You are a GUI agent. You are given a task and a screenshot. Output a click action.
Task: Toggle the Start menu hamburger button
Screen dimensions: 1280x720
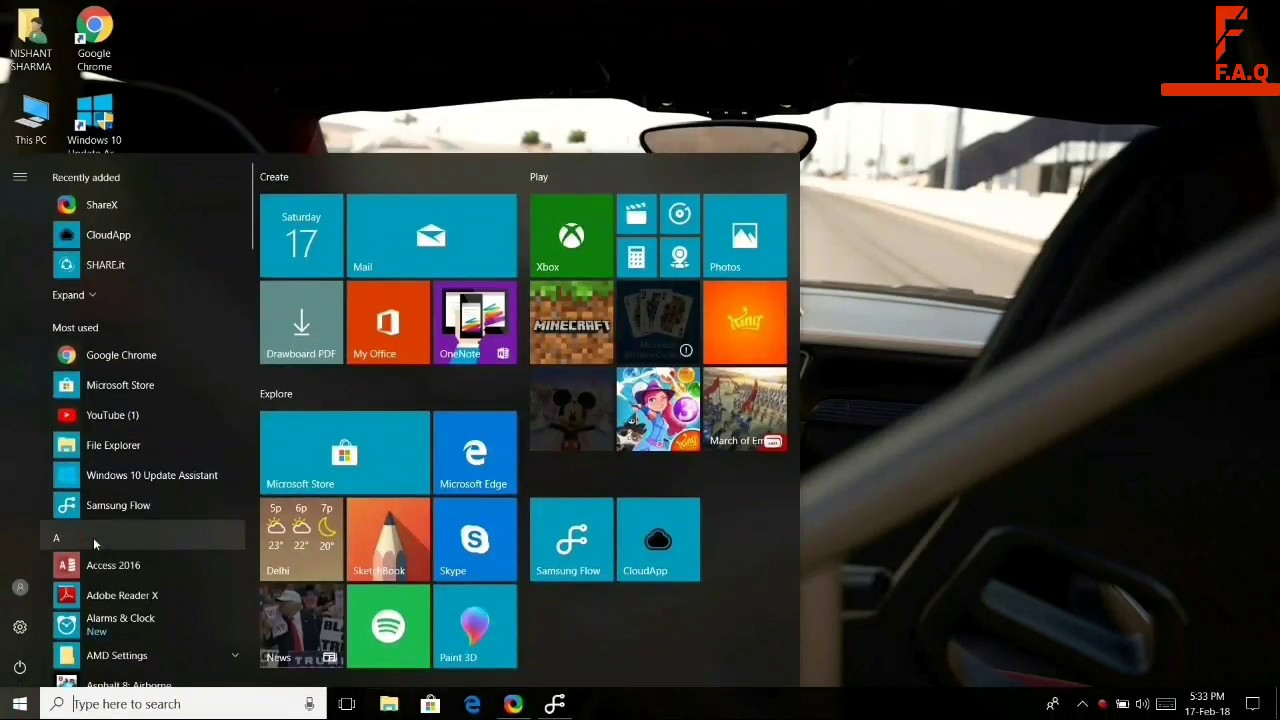coord(19,177)
